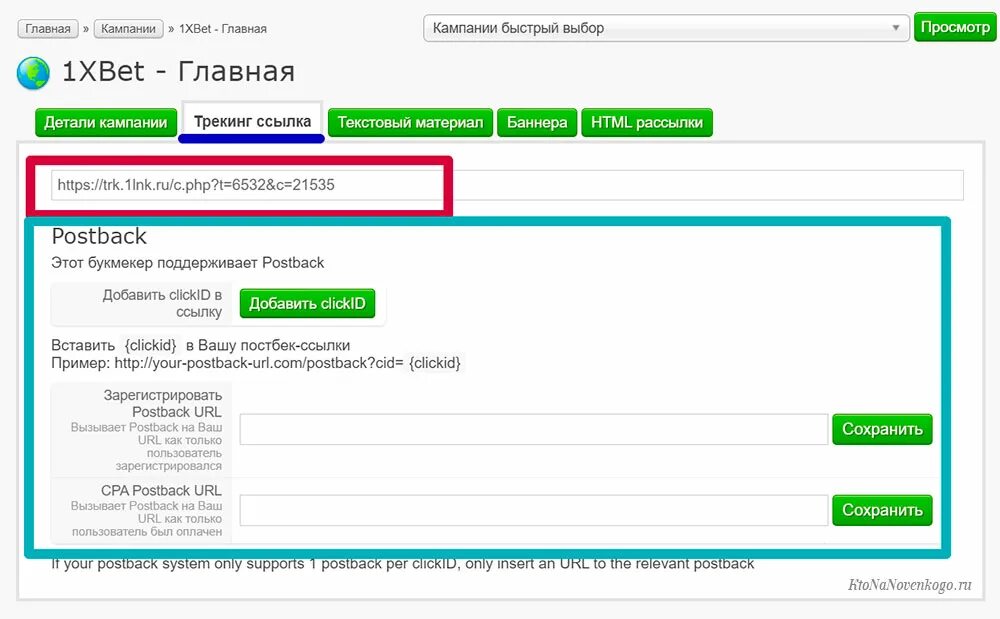Click the 'Добавить clickID в ссылку' label
The width and height of the screenshot is (1000, 619).
pyautogui.click(x=162, y=303)
